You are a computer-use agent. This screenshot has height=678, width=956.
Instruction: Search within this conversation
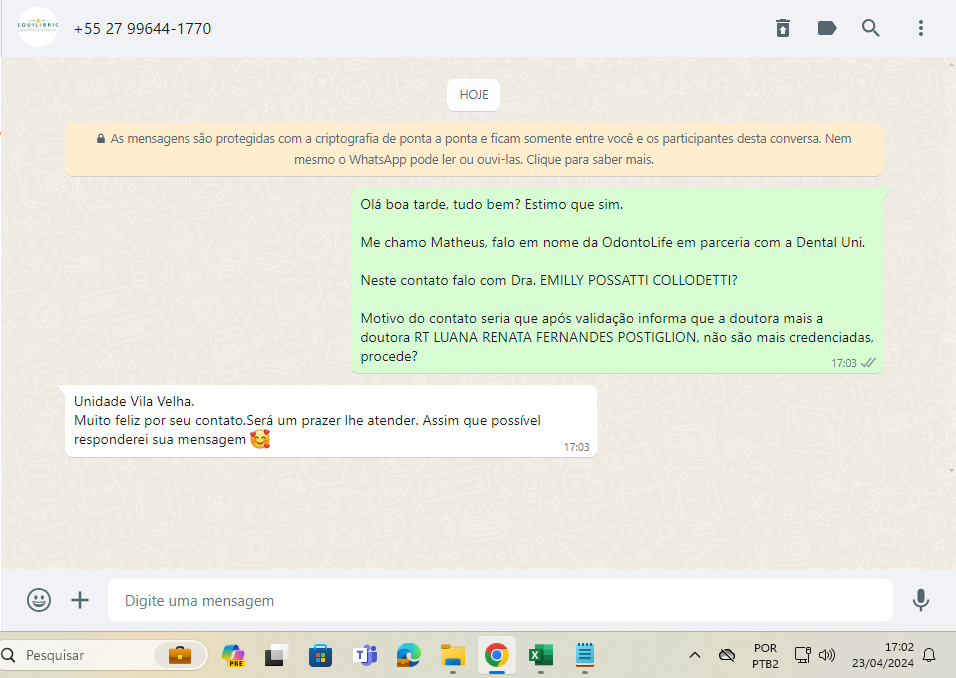click(871, 28)
